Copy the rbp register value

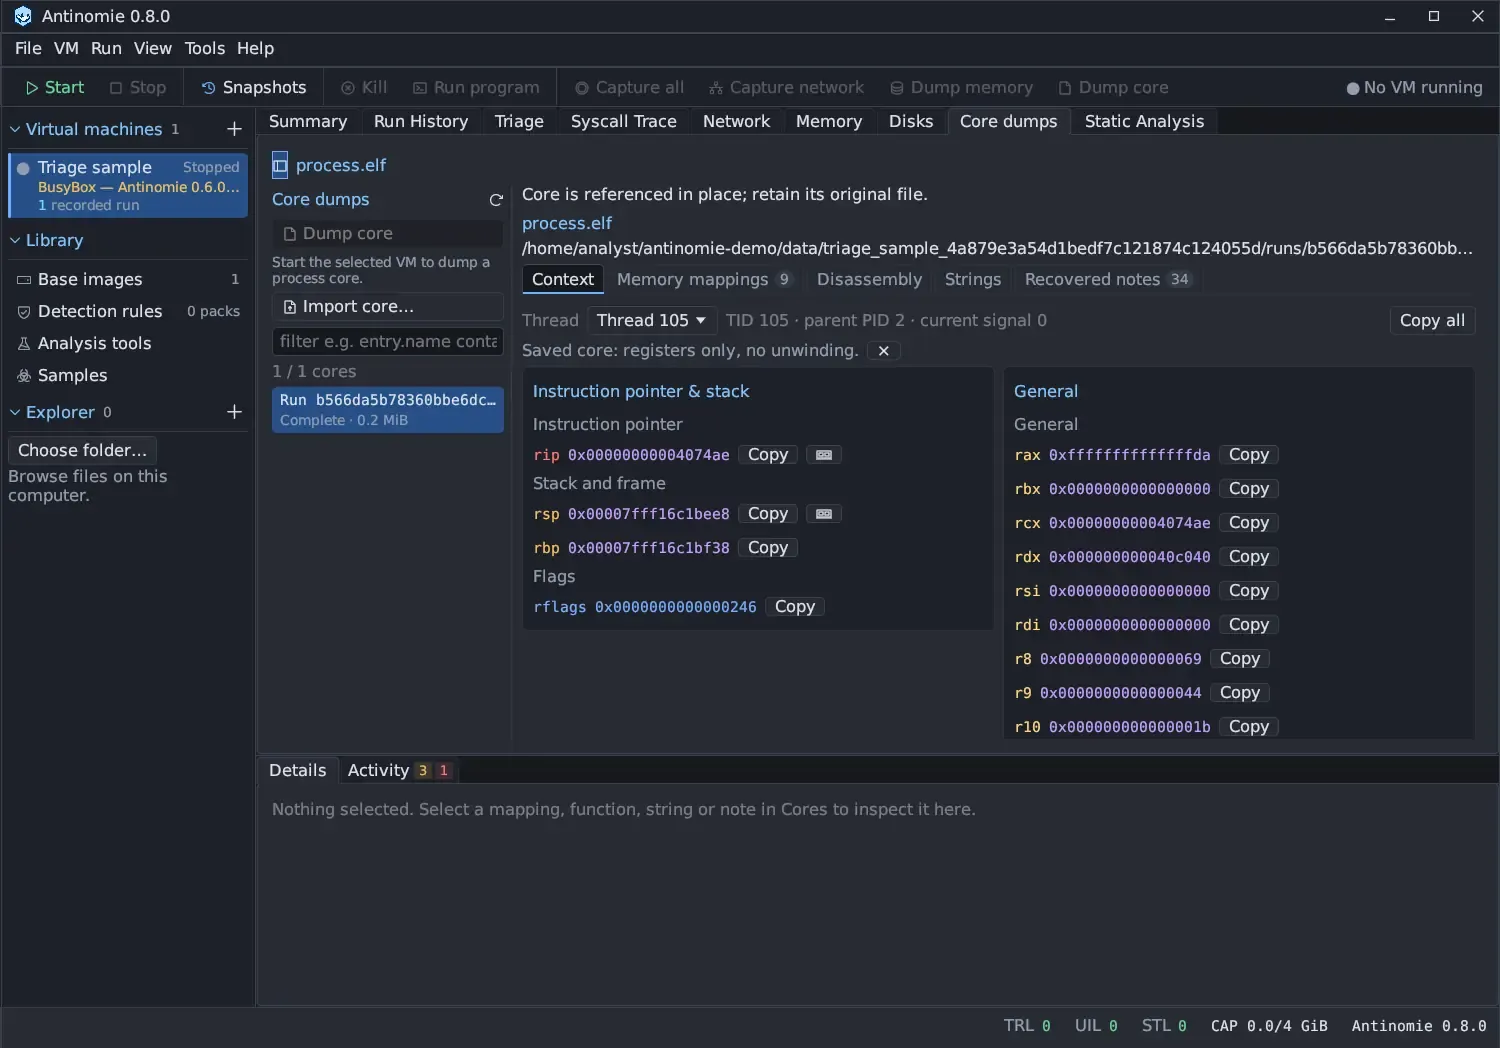coord(768,548)
